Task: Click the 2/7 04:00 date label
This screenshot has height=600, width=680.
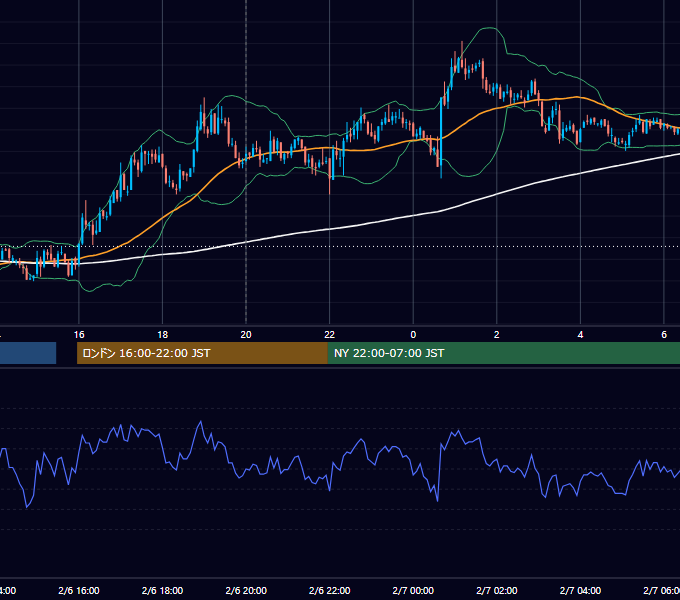Action: (580, 590)
